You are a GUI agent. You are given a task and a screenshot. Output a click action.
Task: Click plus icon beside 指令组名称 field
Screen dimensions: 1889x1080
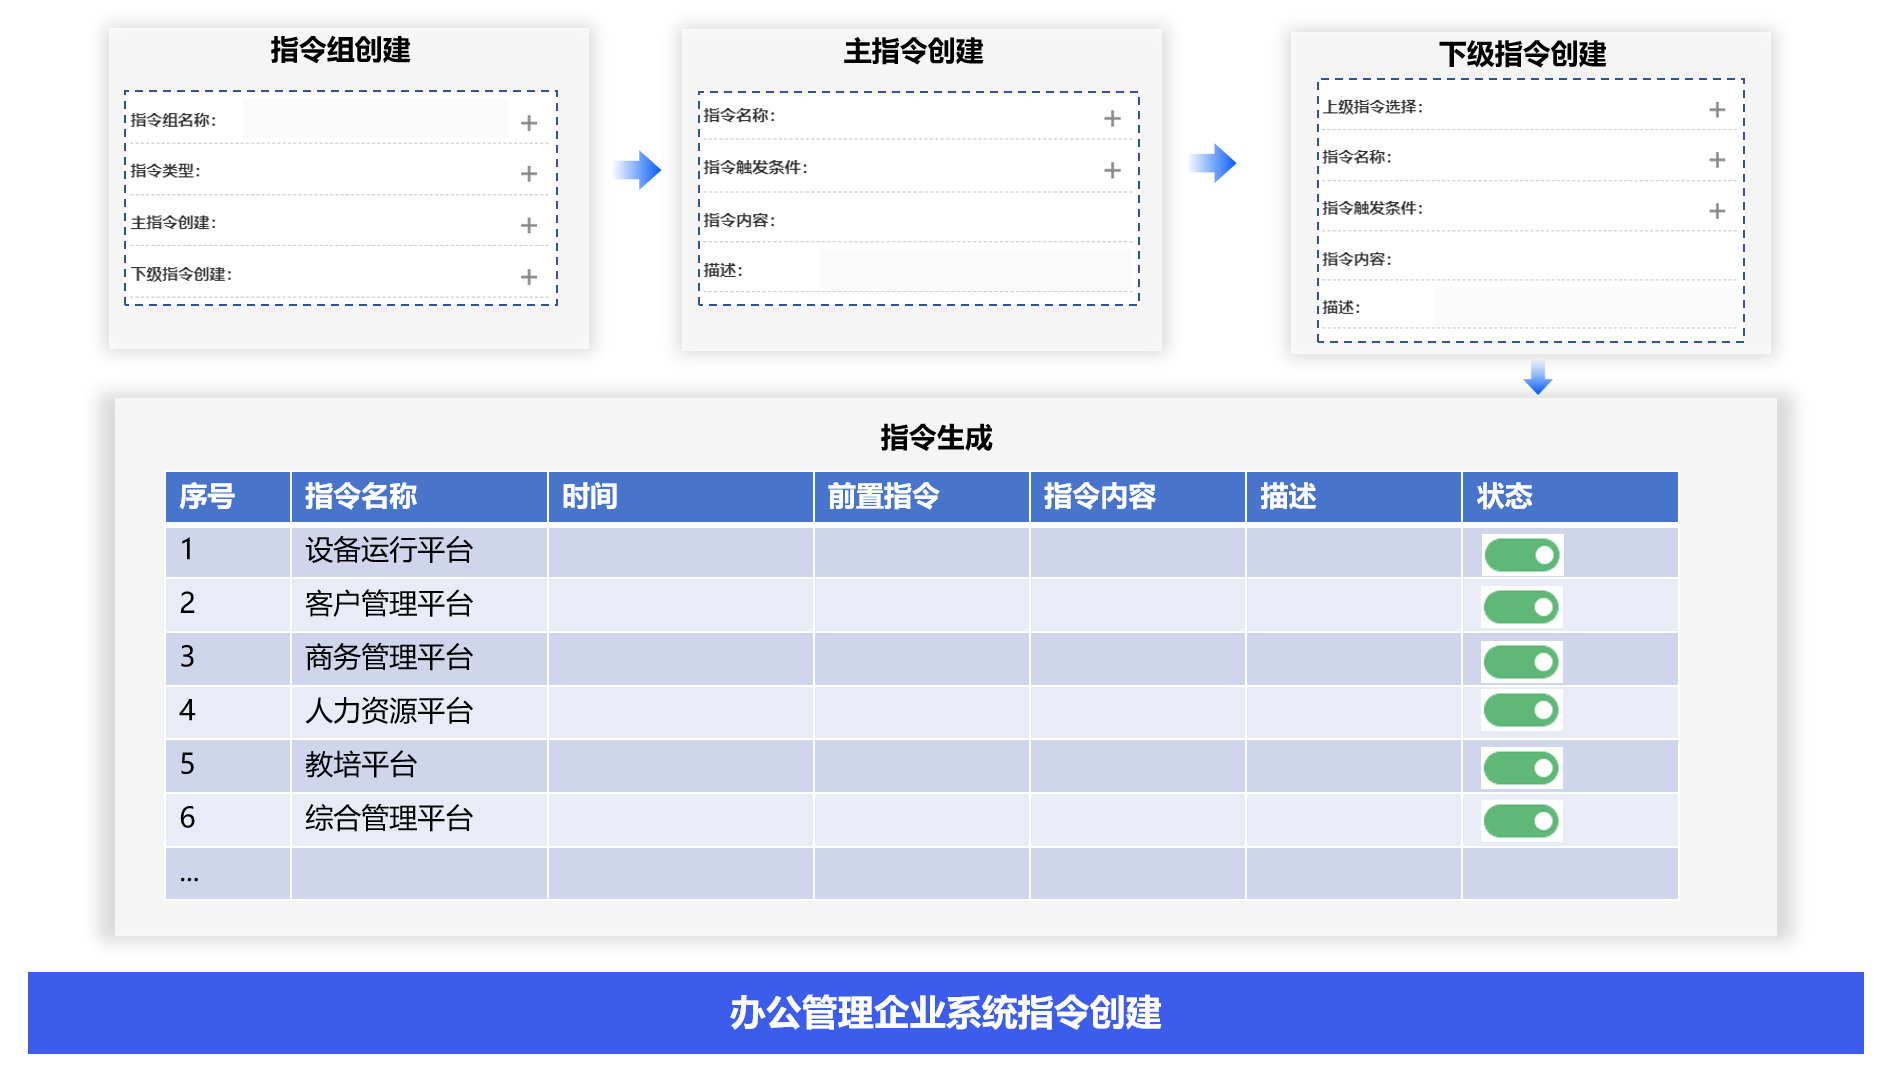point(529,123)
